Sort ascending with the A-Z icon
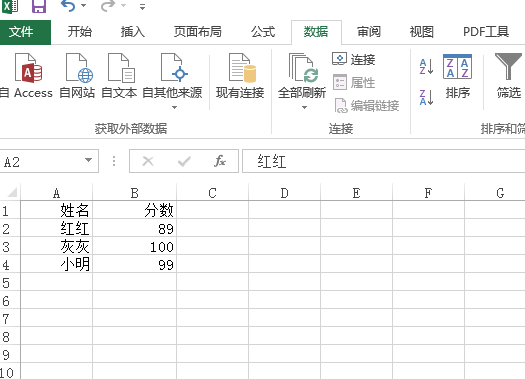This screenshot has width=525, height=379. [x=426, y=66]
